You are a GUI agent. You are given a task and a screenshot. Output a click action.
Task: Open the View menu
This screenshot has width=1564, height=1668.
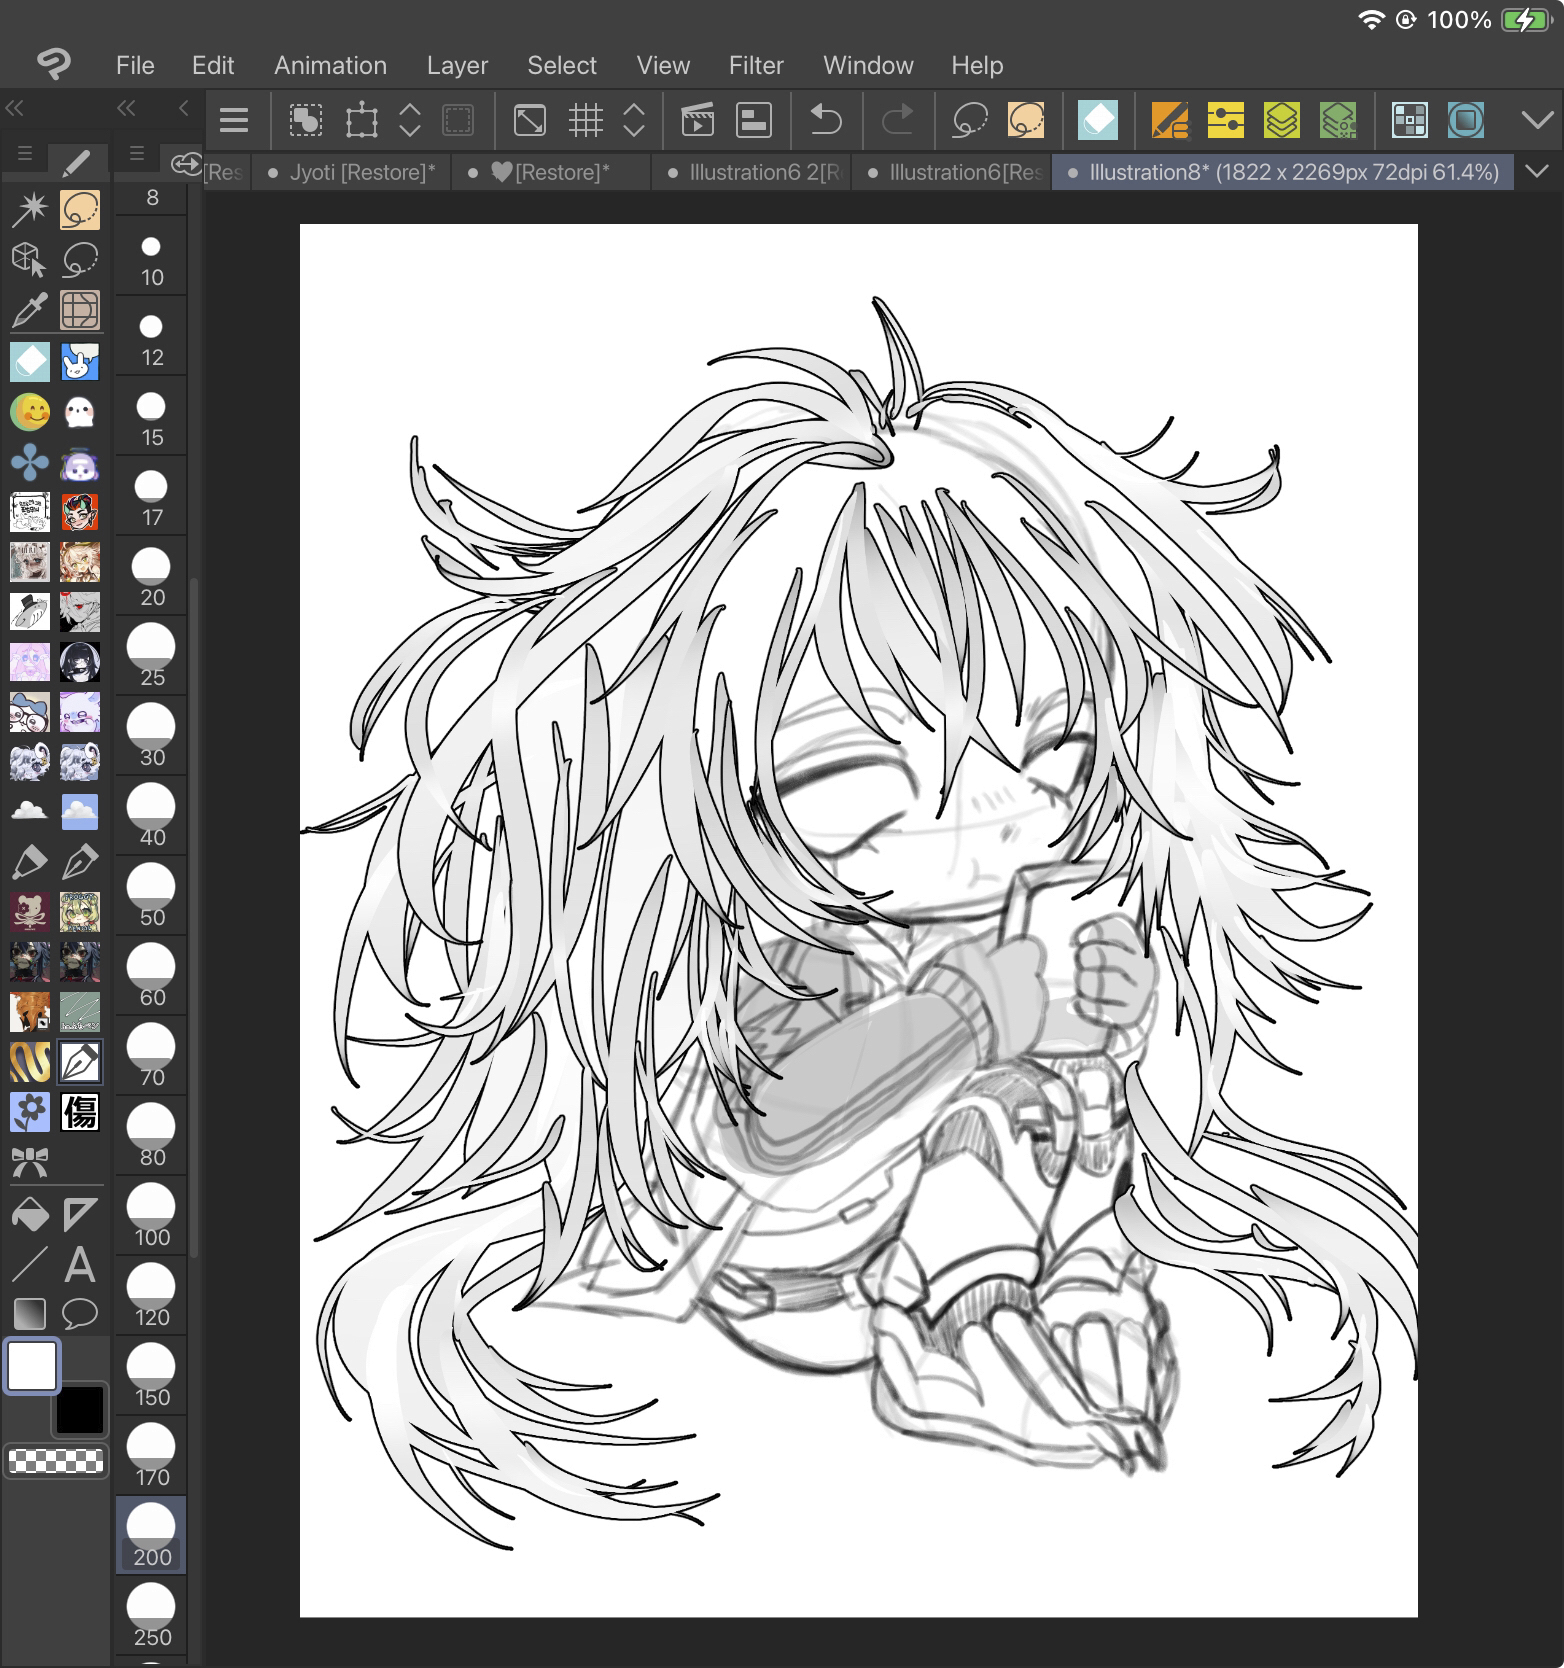pyautogui.click(x=663, y=65)
